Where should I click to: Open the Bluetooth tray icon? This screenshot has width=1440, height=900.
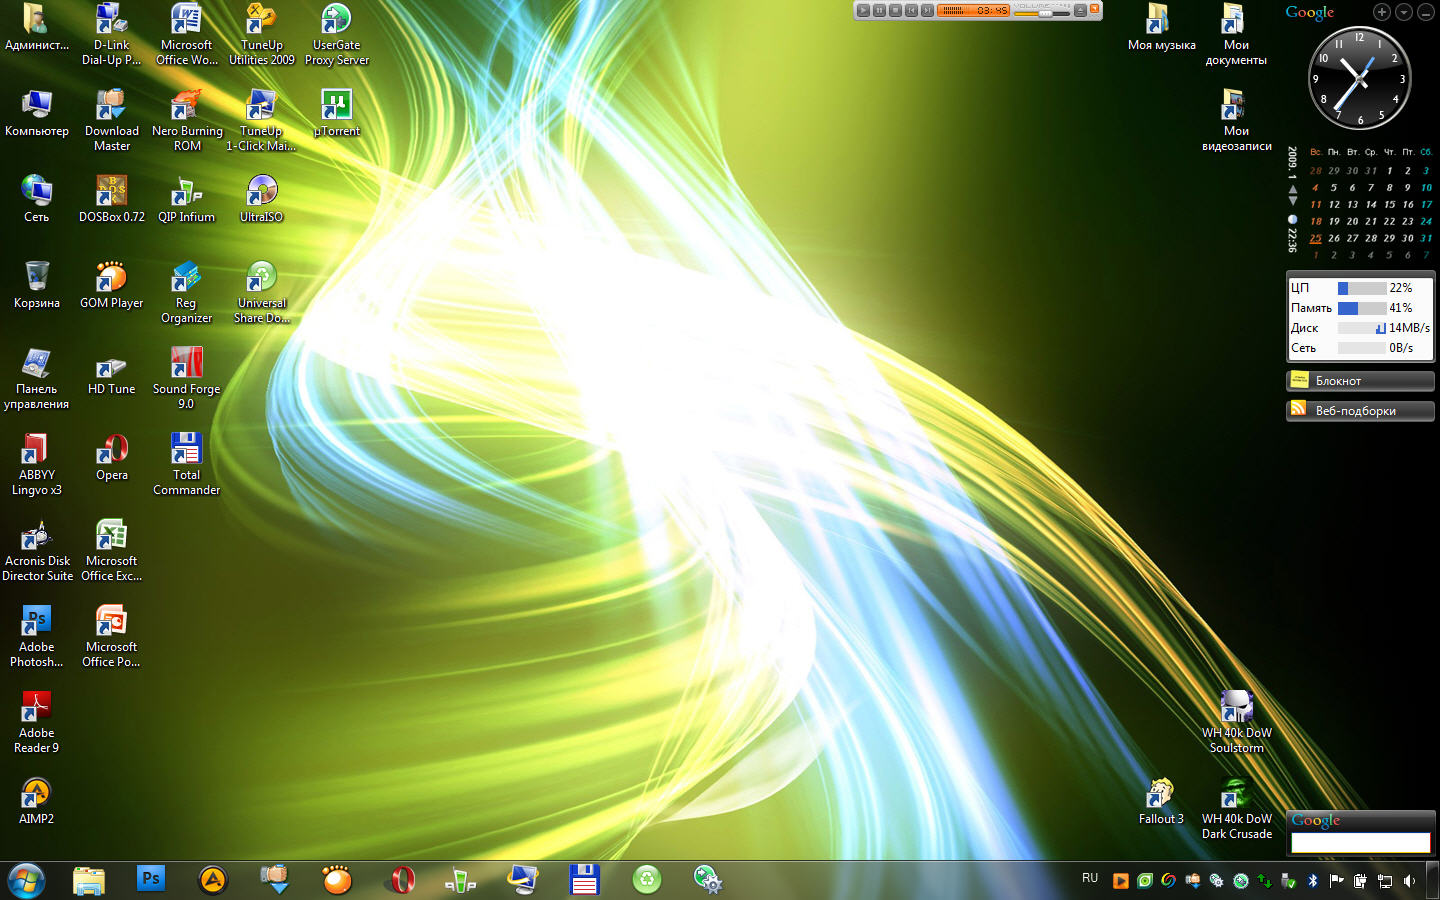[1313, 881]
